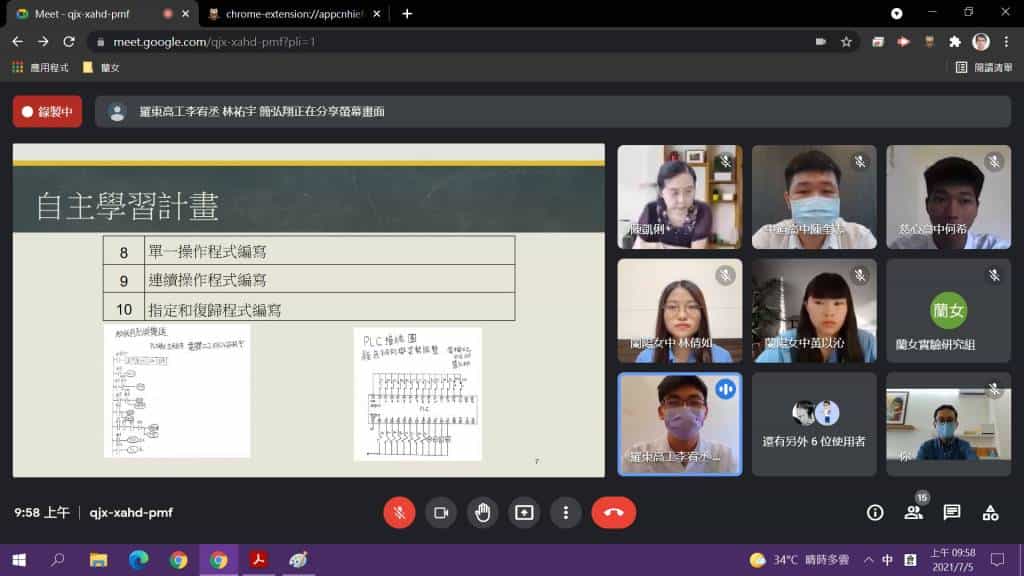The width and height of the screenshot is (1024, 576).
Task: Open the three-dot more options menu
Action: pos(565,513)
